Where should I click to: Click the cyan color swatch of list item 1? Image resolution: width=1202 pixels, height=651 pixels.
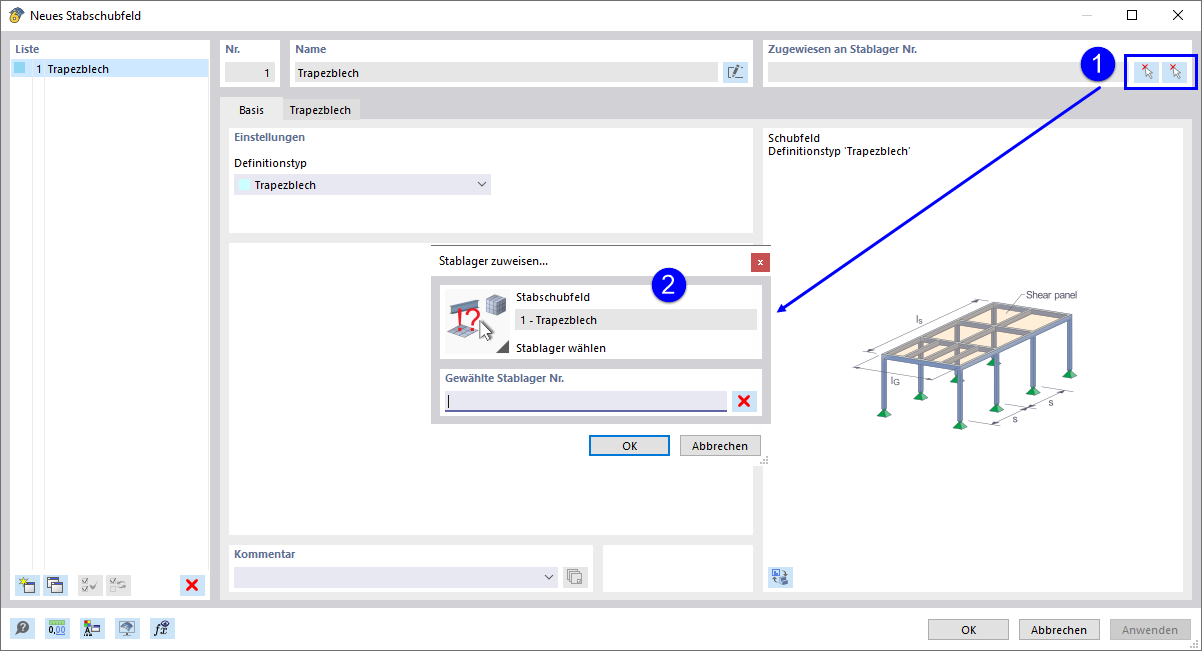[x=20, y=69]
